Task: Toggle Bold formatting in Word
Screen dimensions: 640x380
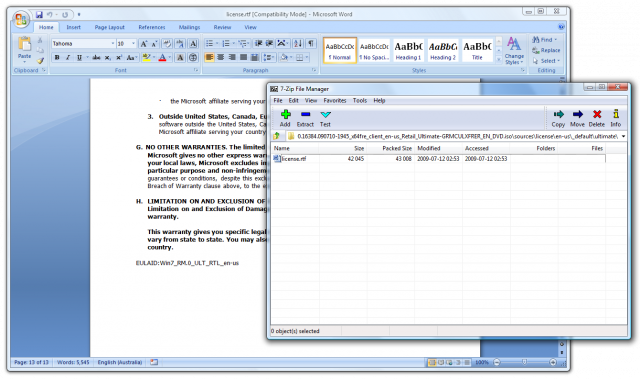Action: [57, 58]
